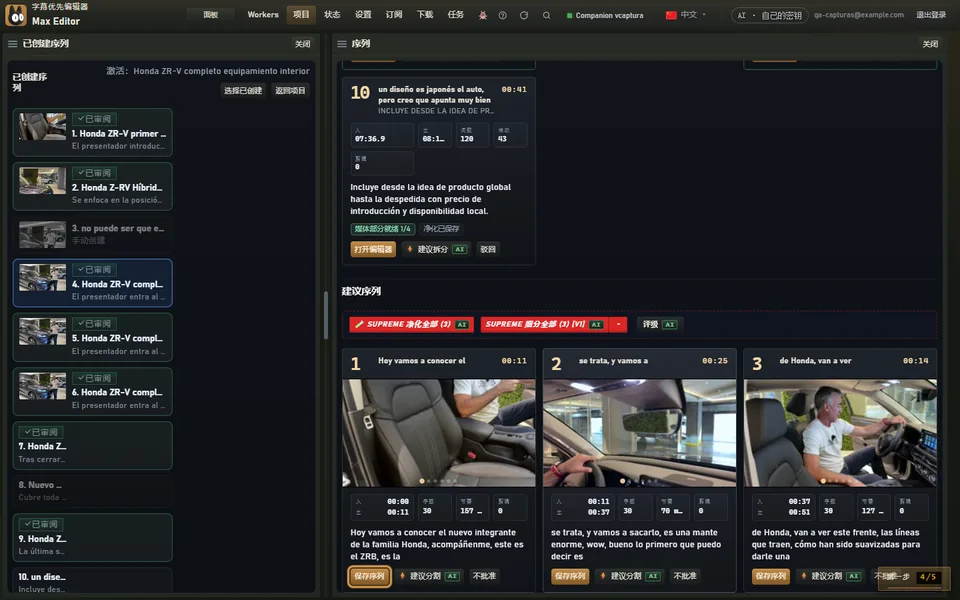
Task: Open the AI 自己的密钥 selector
Action: pyautogui.click(x=770, y=15)
